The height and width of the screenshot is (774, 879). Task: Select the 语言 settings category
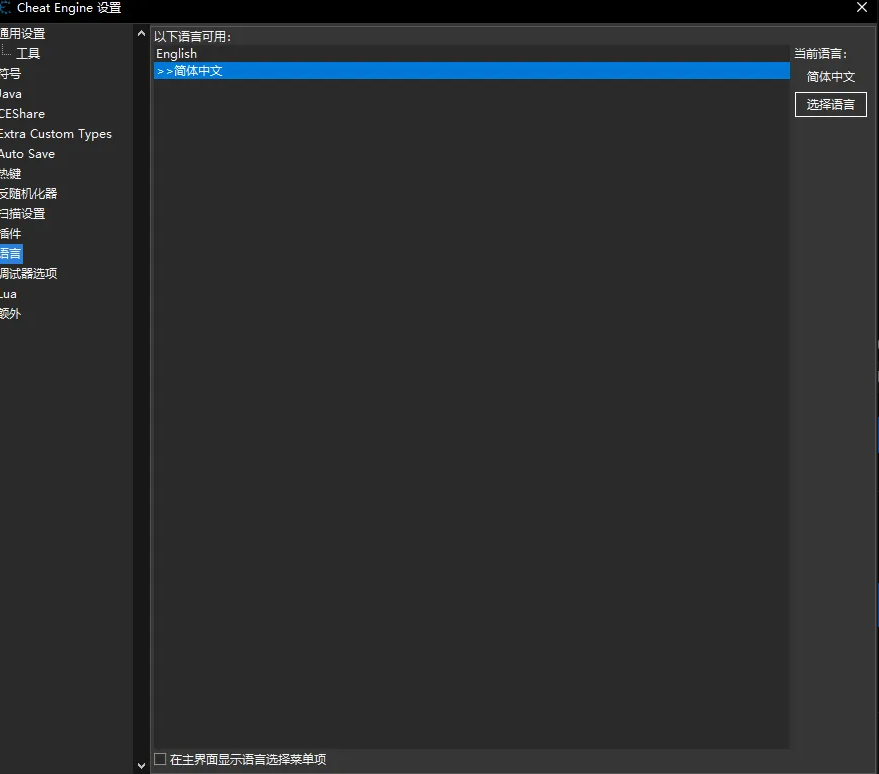coord(11,253)
